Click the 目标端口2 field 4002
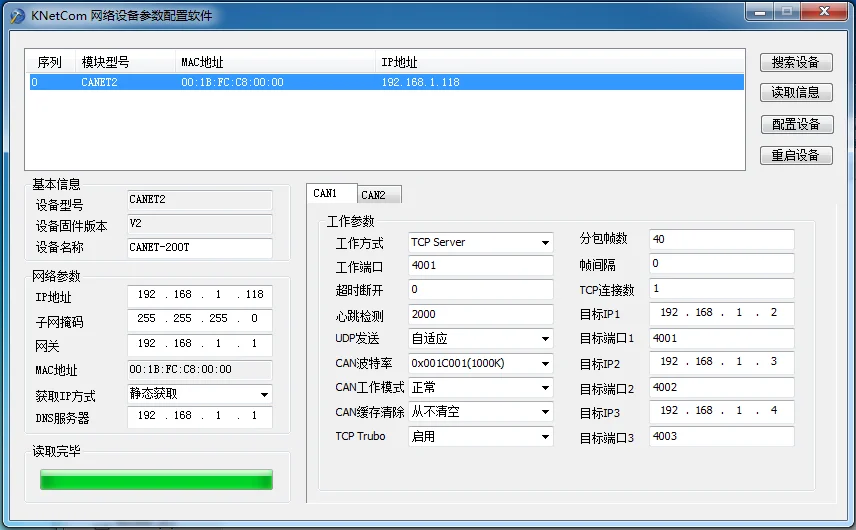The width and height of the screenshot is (856, 530). click(722, 388)
